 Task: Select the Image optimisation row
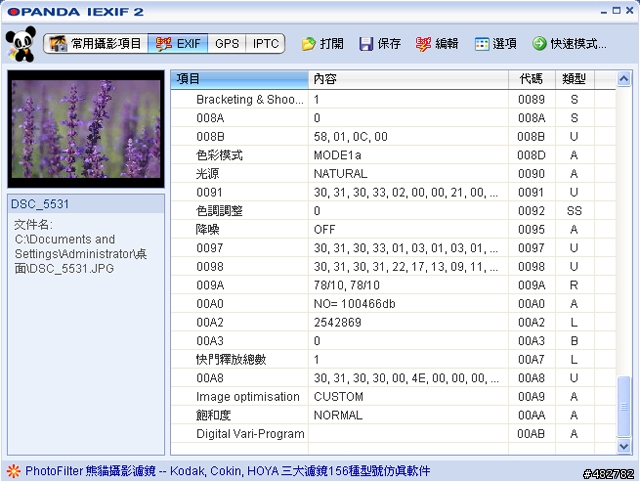point(393,397)
